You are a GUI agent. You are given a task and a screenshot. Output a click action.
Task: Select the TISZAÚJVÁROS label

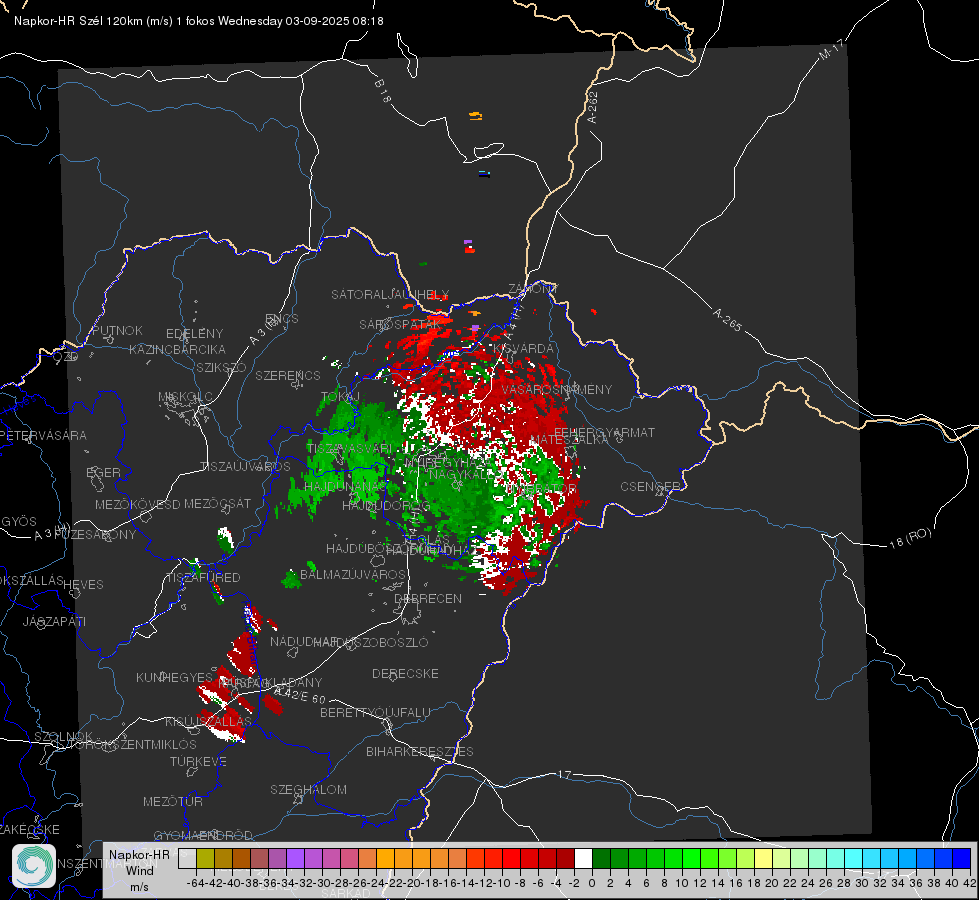245,467
